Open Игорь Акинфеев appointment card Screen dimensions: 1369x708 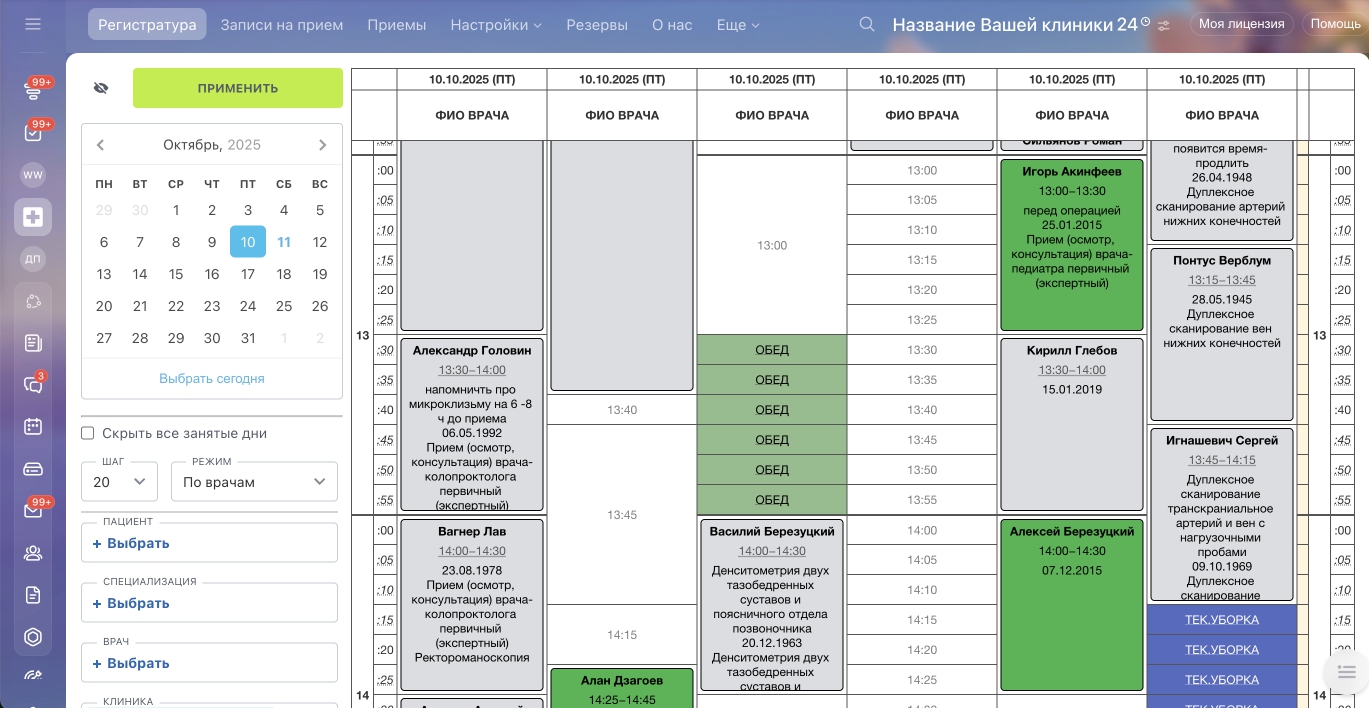tap(1072, 245)
